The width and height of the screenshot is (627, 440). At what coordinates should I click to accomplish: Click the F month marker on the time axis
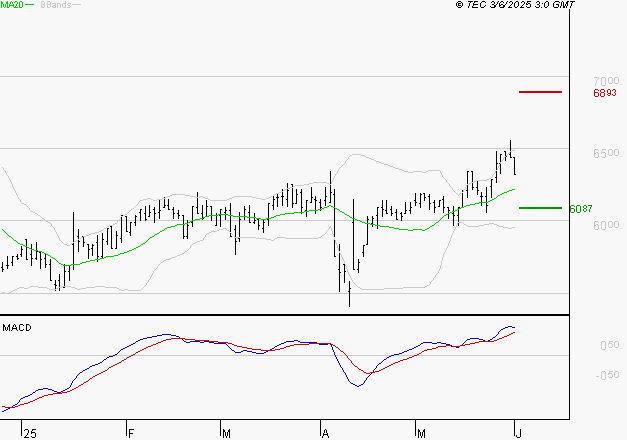click(x=131, y=434)
